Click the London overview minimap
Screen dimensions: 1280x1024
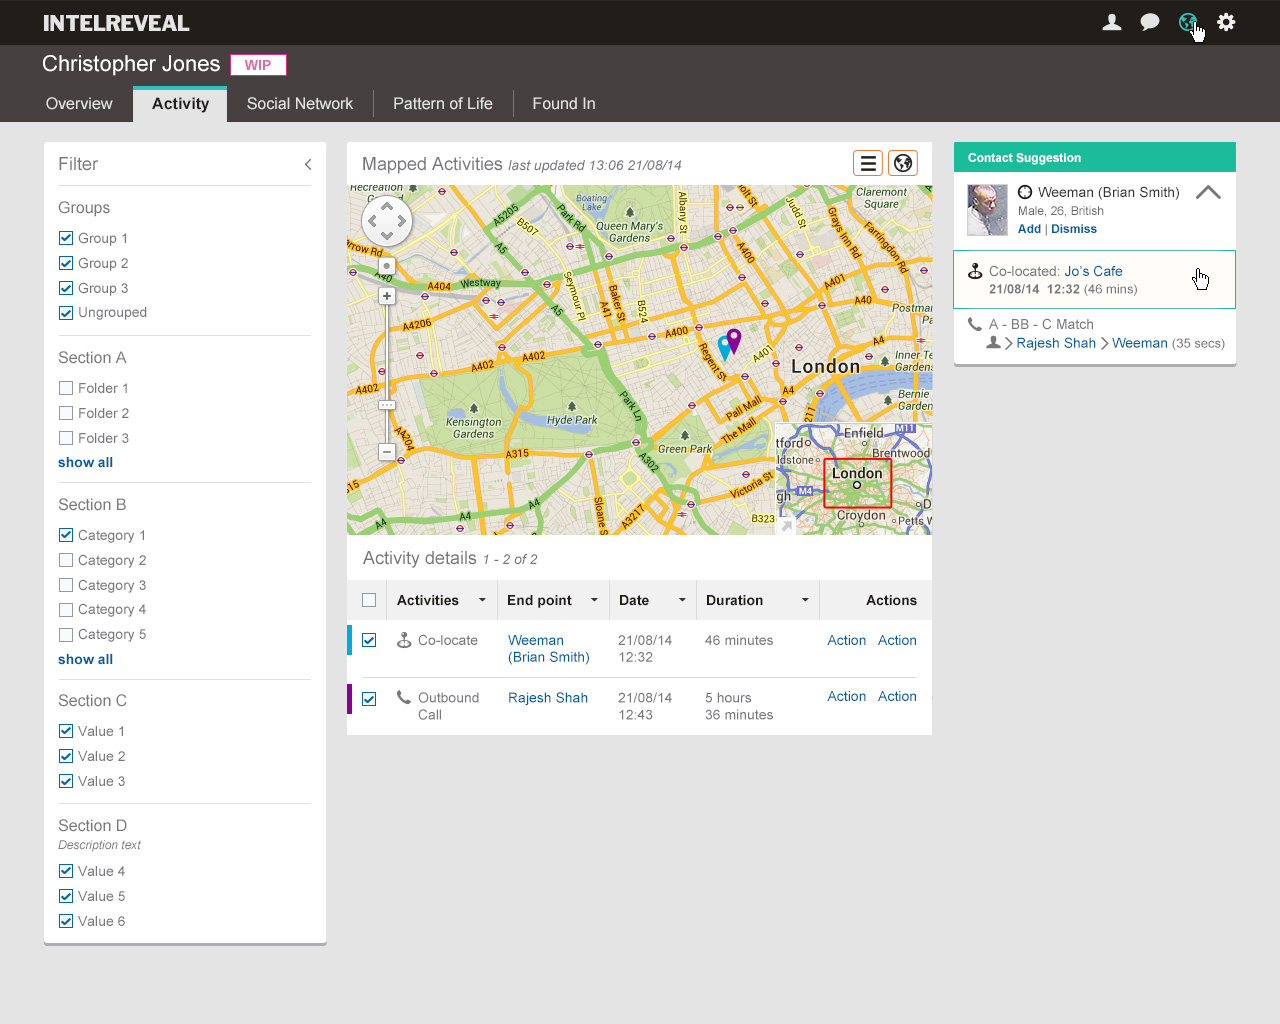854,479
